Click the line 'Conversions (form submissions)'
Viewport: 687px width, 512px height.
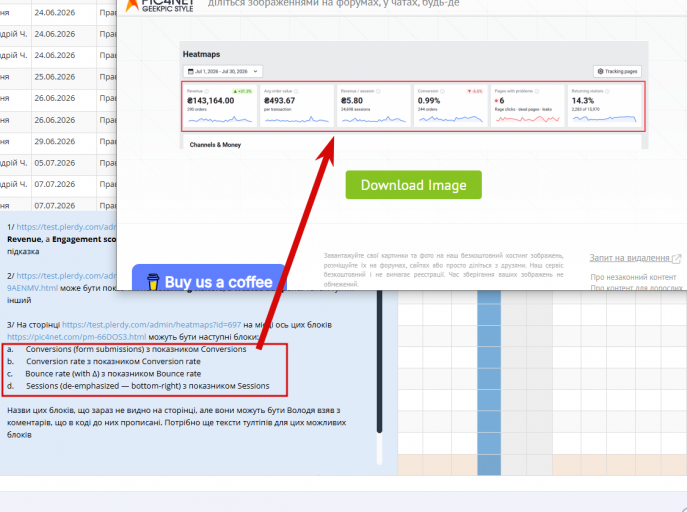136,350
